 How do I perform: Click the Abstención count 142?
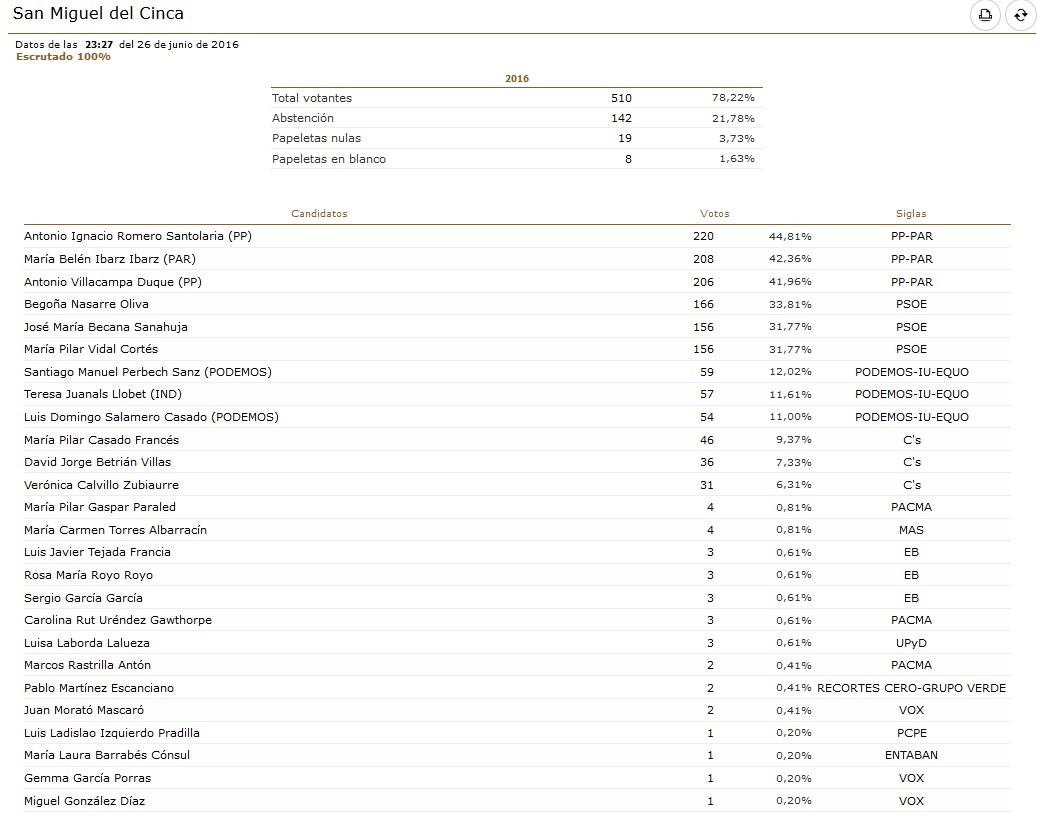pyautogui.click(x=621, y=118)
